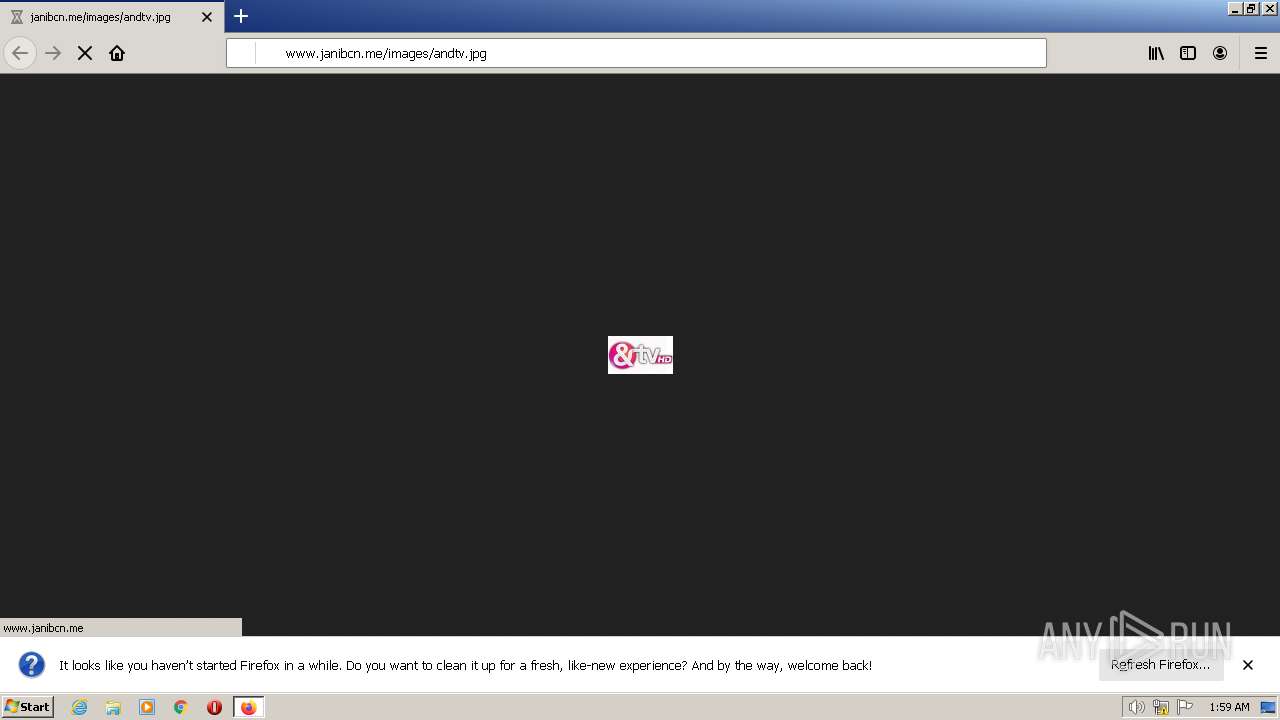
Task: Launch Google Chrome from taskbar
Action: [x=181, y=707]
